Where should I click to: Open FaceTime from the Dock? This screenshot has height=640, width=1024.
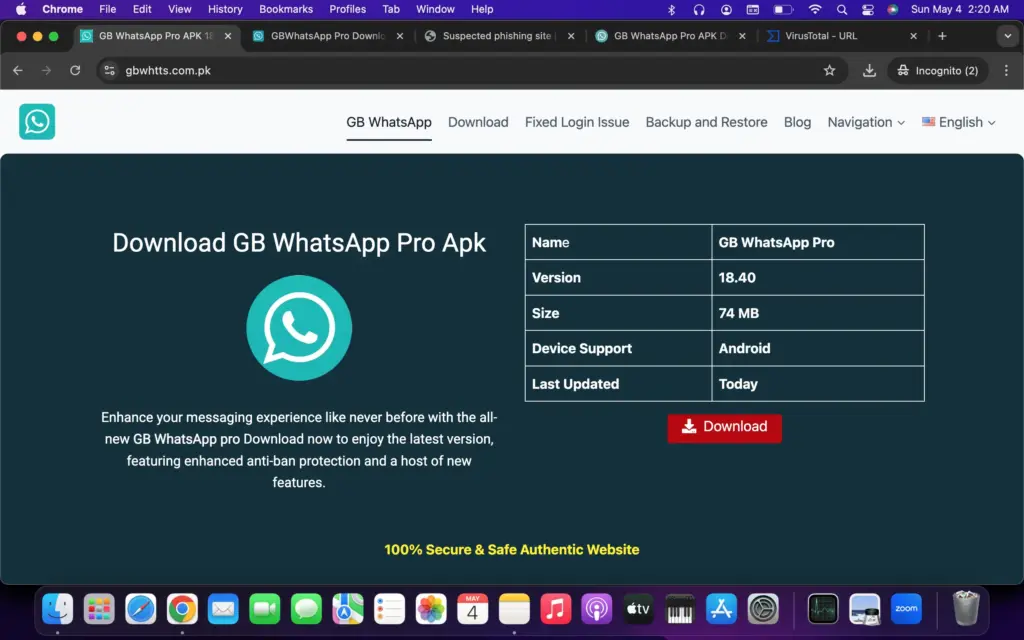264,609
